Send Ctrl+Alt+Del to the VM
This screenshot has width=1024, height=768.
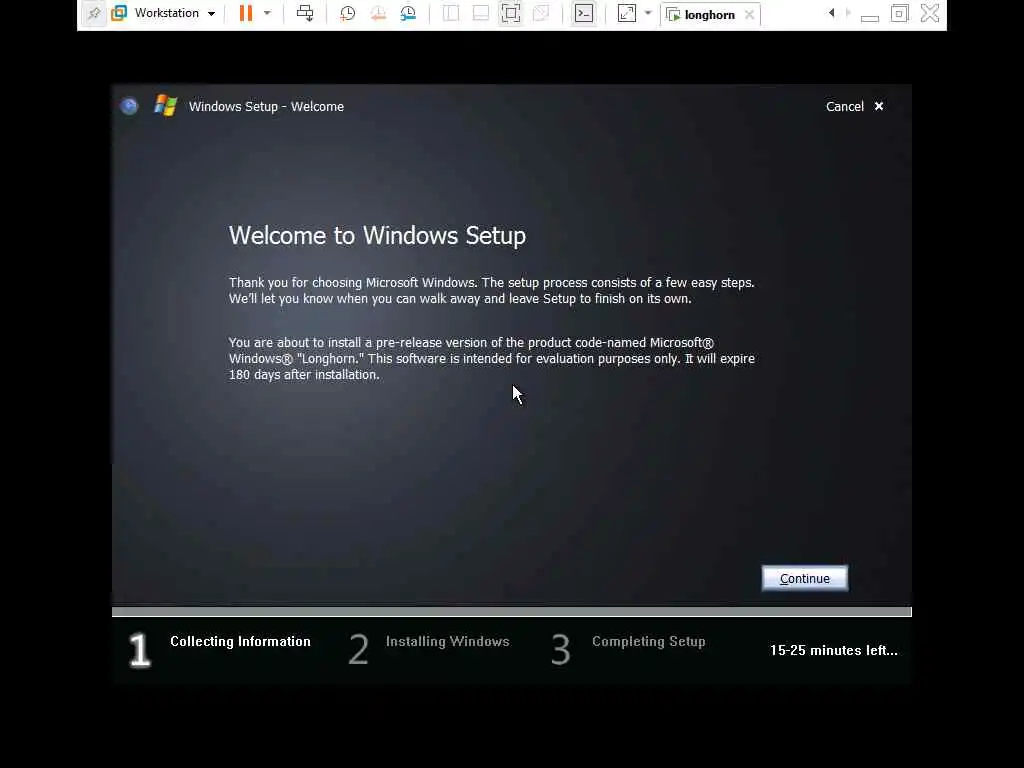click(305, 13)
